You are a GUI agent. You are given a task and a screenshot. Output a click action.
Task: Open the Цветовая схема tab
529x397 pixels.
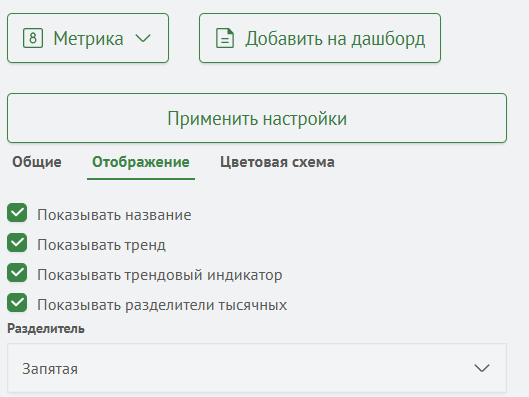(x=277, y=162)
